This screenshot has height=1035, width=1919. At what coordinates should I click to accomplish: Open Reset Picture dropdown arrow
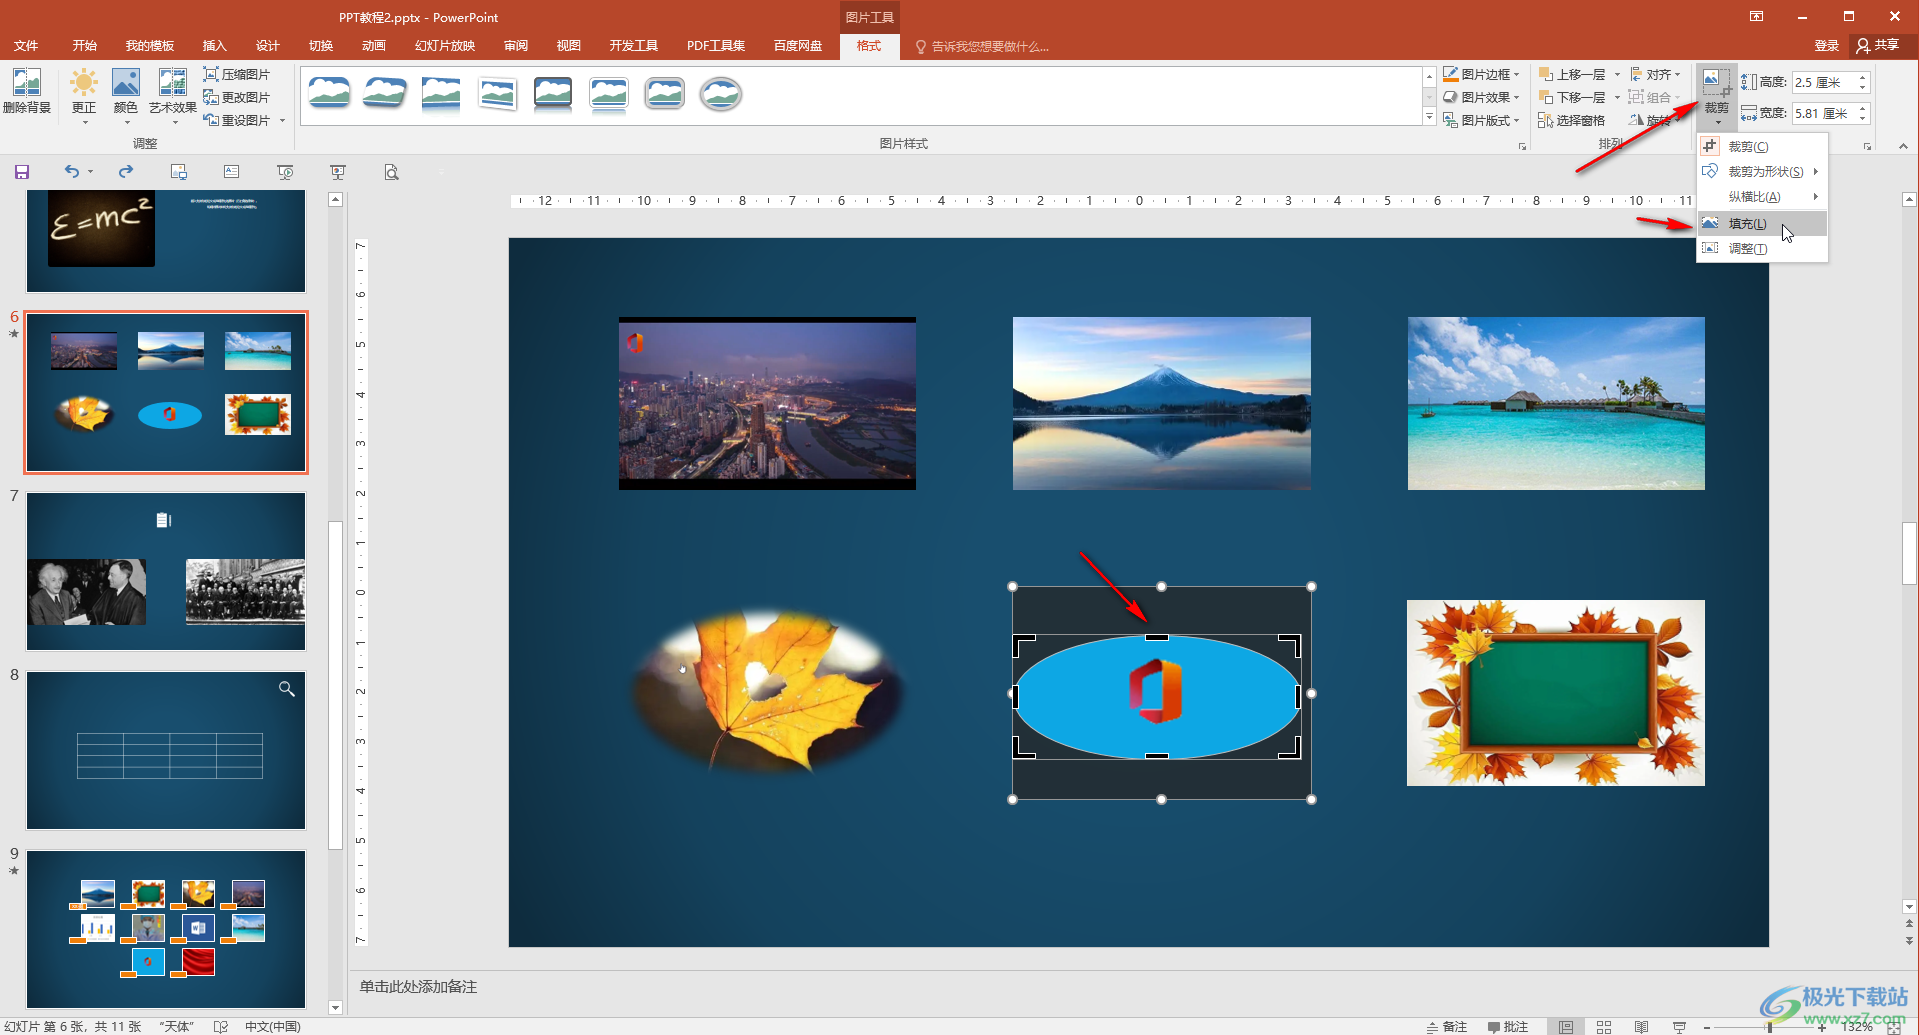click(x=282, y=120)
